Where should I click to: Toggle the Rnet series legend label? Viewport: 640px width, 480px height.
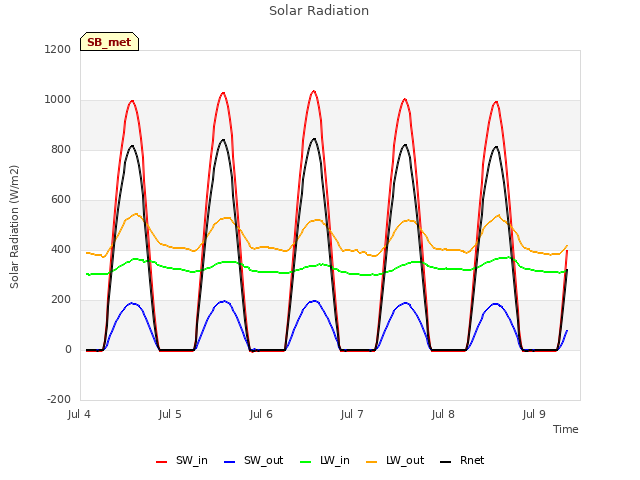click(x=472, y=460)
